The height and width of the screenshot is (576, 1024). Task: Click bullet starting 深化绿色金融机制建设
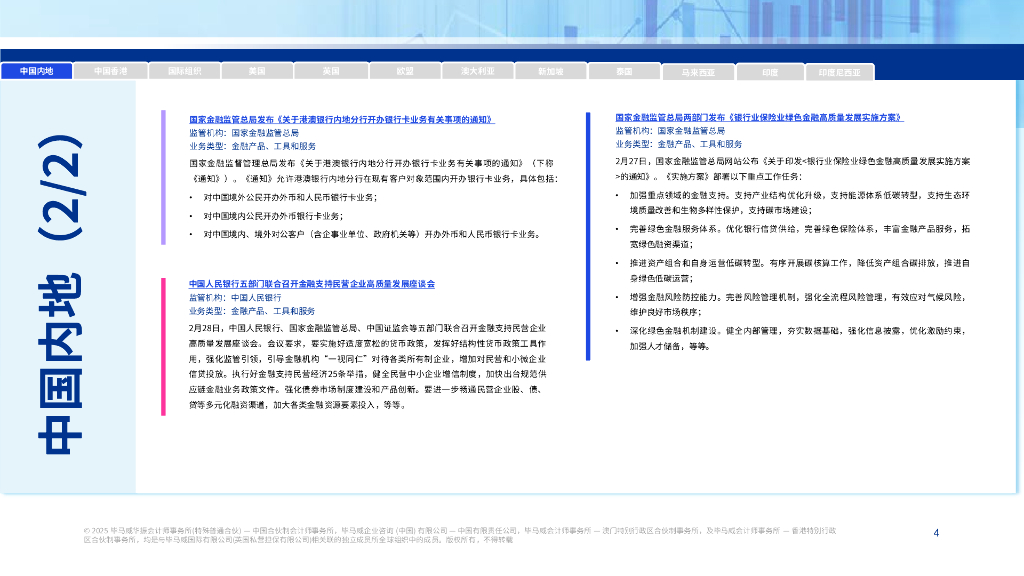[797, 338]
